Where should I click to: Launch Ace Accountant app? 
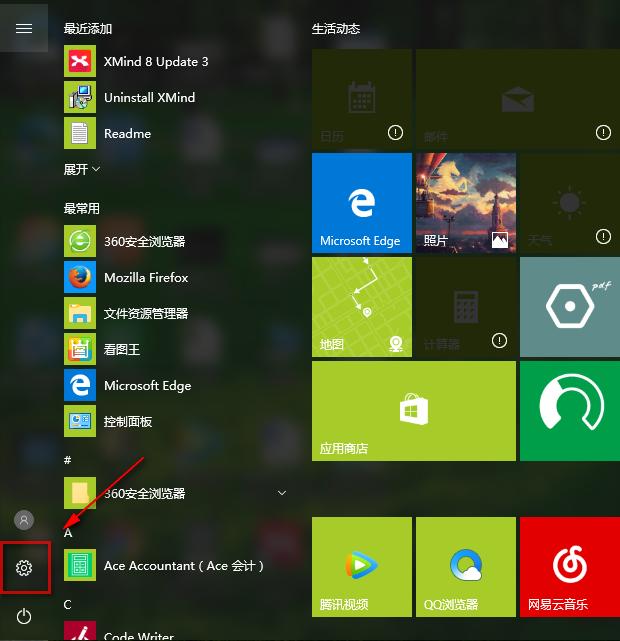click(183, 565)
